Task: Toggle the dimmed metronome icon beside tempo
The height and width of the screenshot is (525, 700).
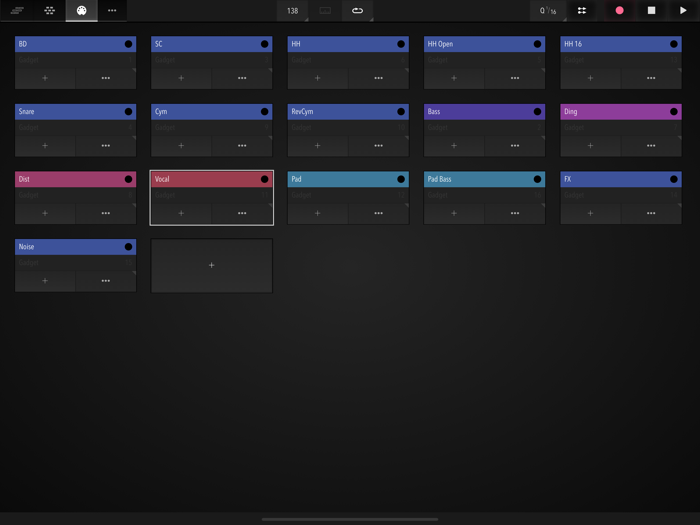Action: pos(325,11)
